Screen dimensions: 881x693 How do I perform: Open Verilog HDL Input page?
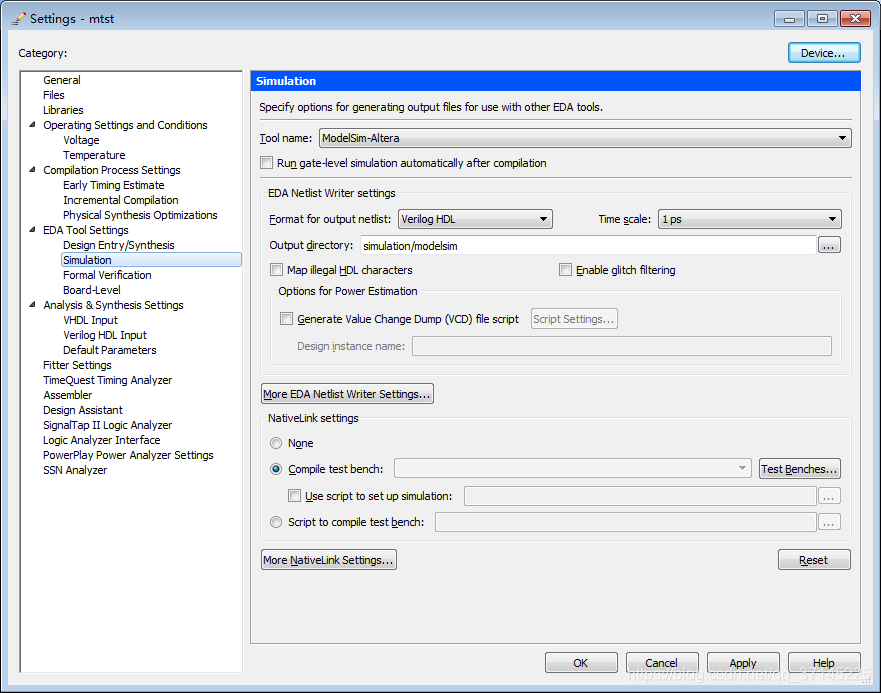point(105,335)
